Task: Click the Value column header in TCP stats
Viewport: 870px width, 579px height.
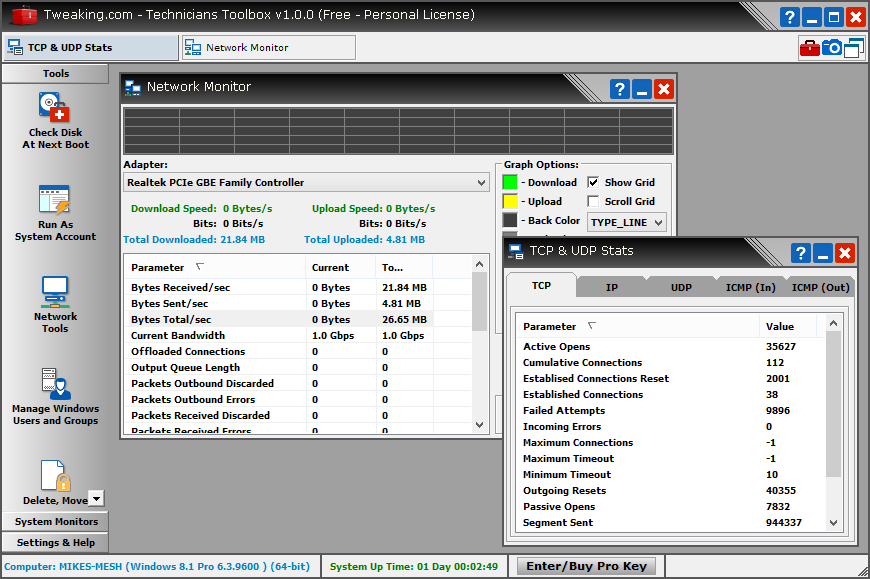Action: (787, 327)
